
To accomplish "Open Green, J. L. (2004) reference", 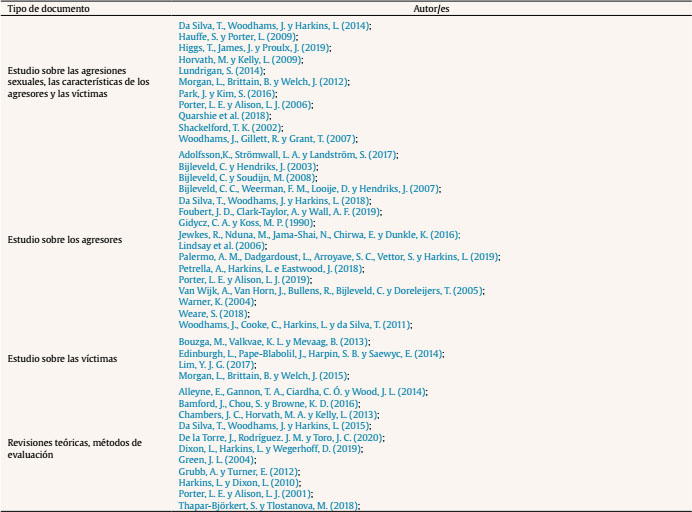I will (x=216, y=460).
